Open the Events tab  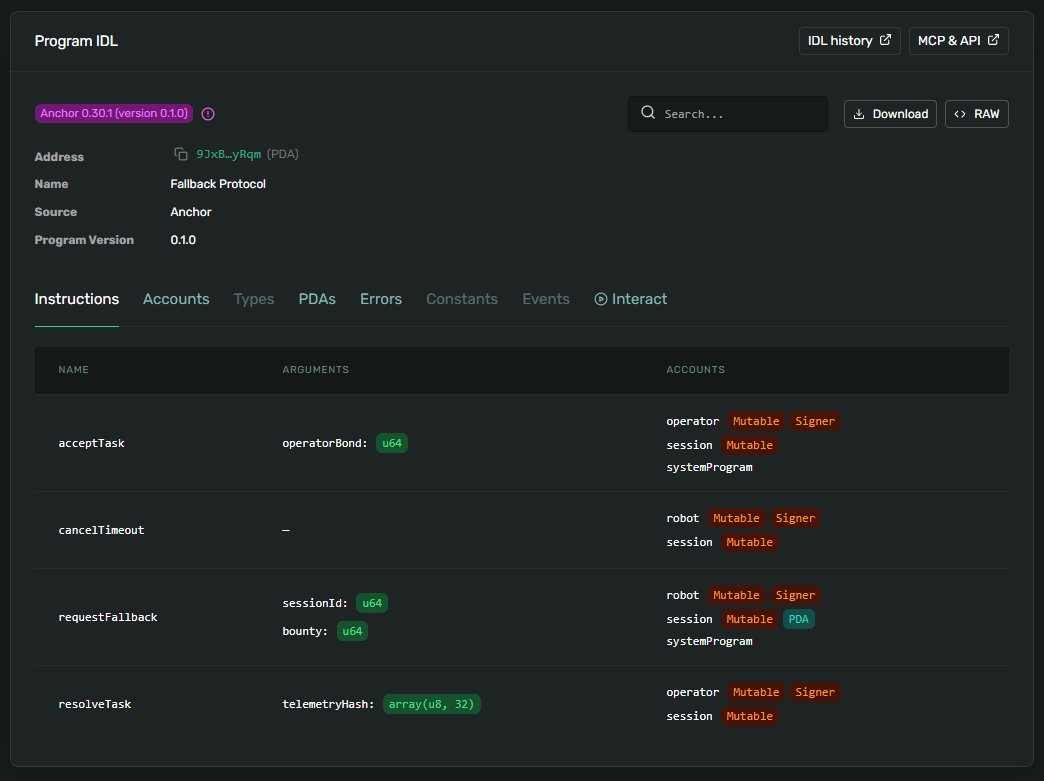click(546, 299)
